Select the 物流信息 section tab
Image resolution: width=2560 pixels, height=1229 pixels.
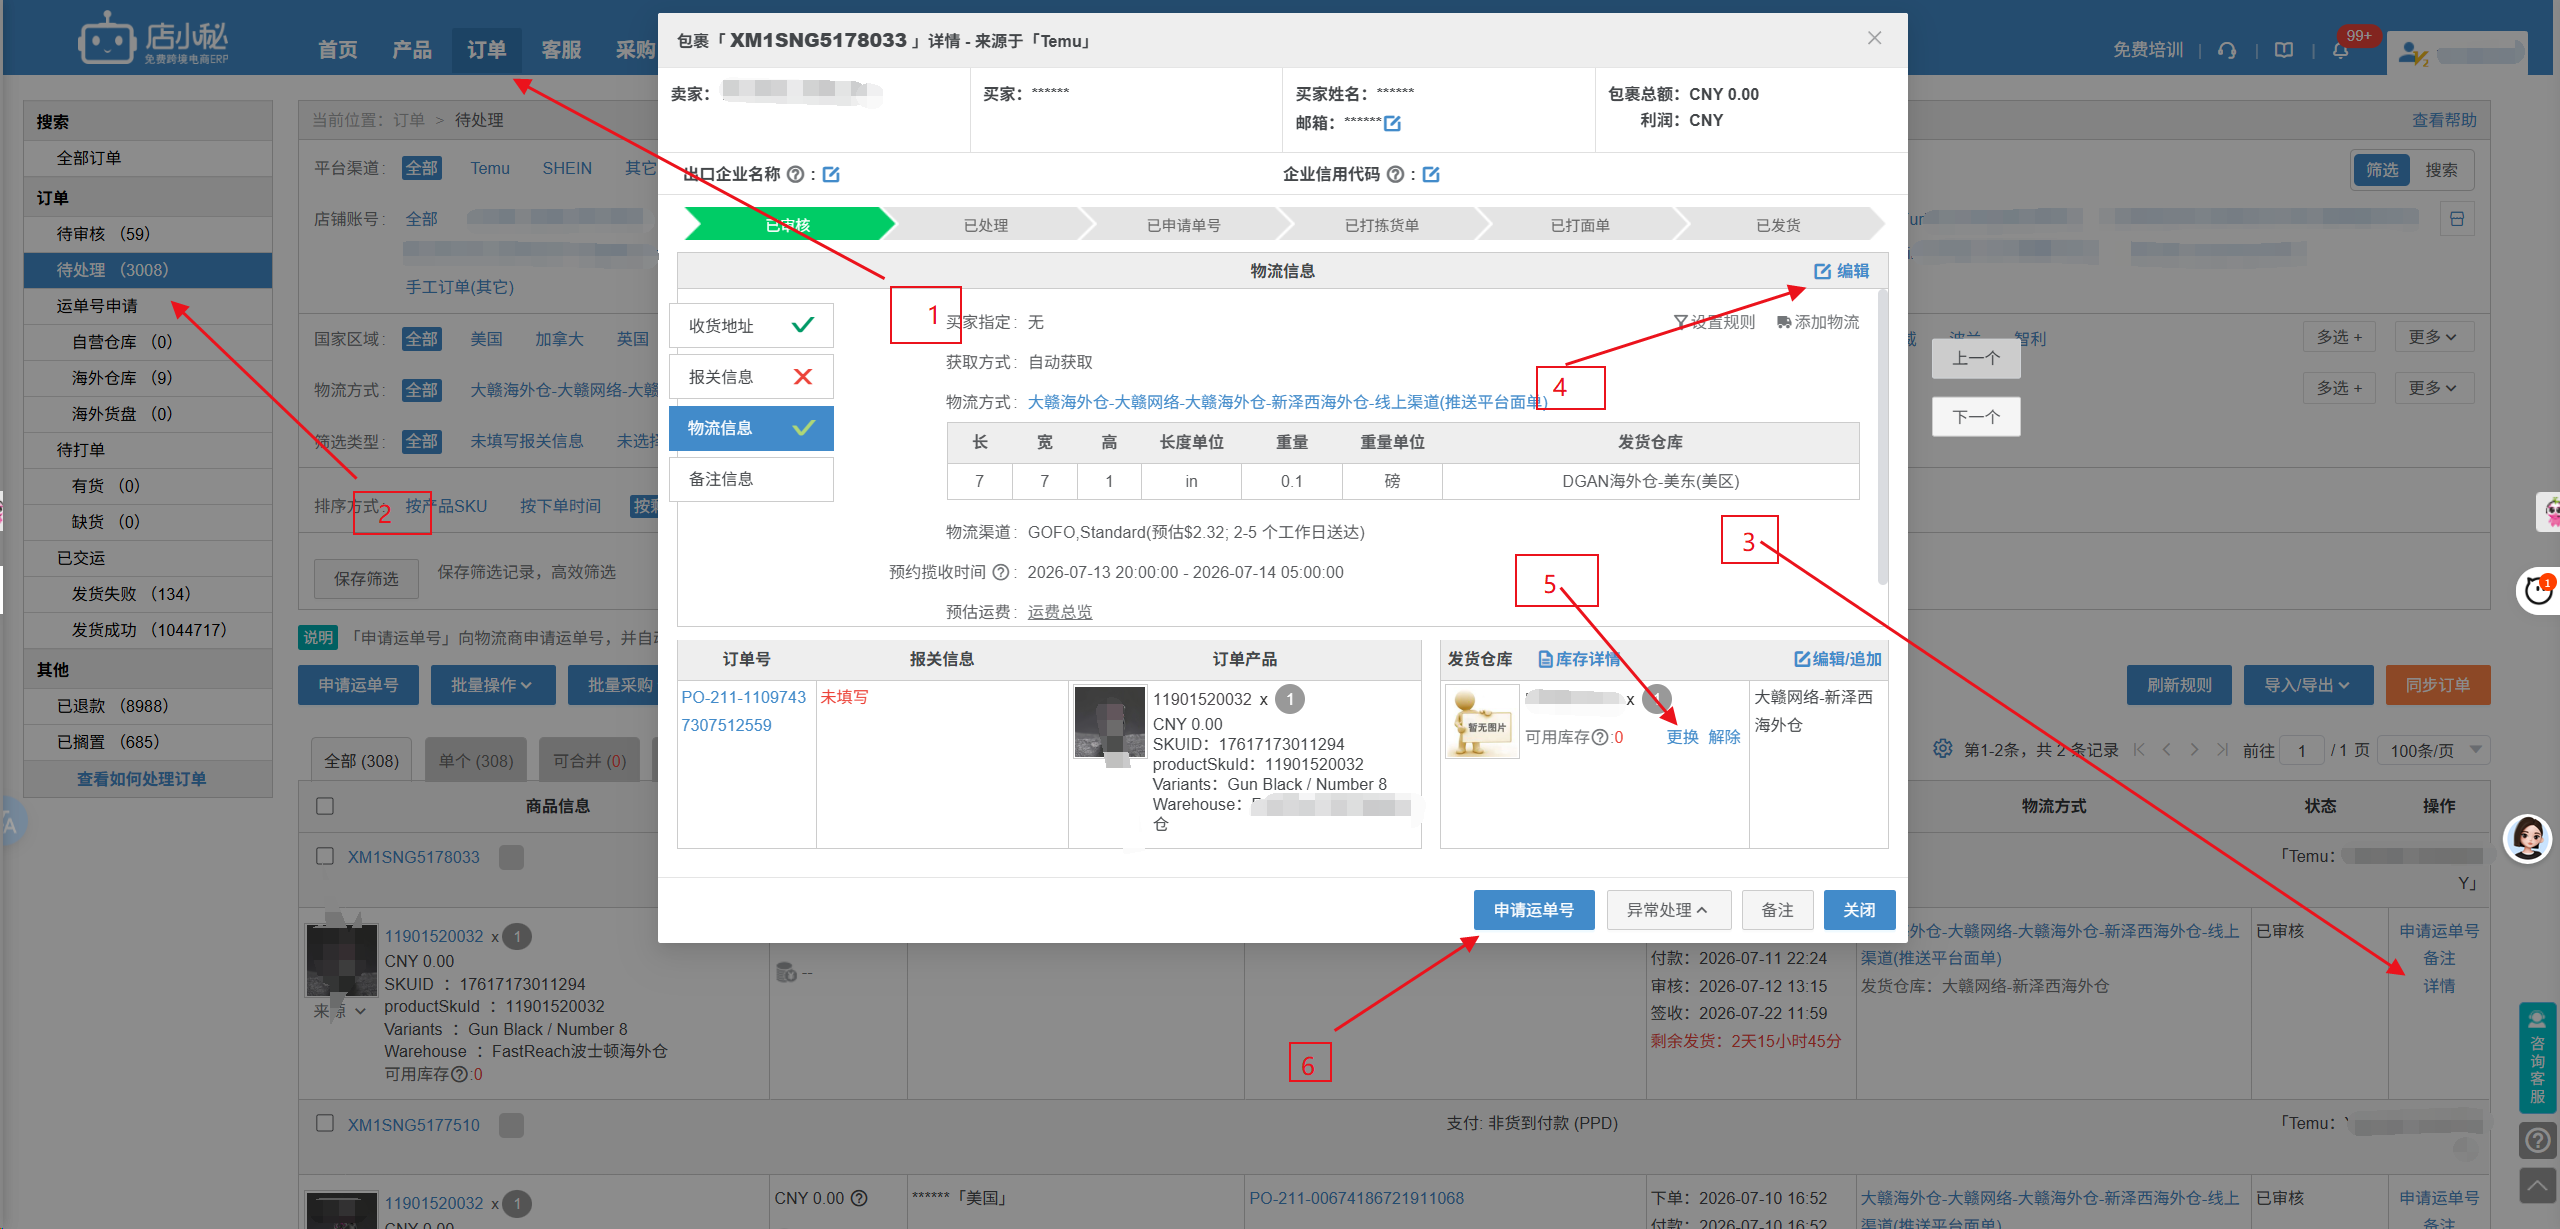[x=751, y=428]
